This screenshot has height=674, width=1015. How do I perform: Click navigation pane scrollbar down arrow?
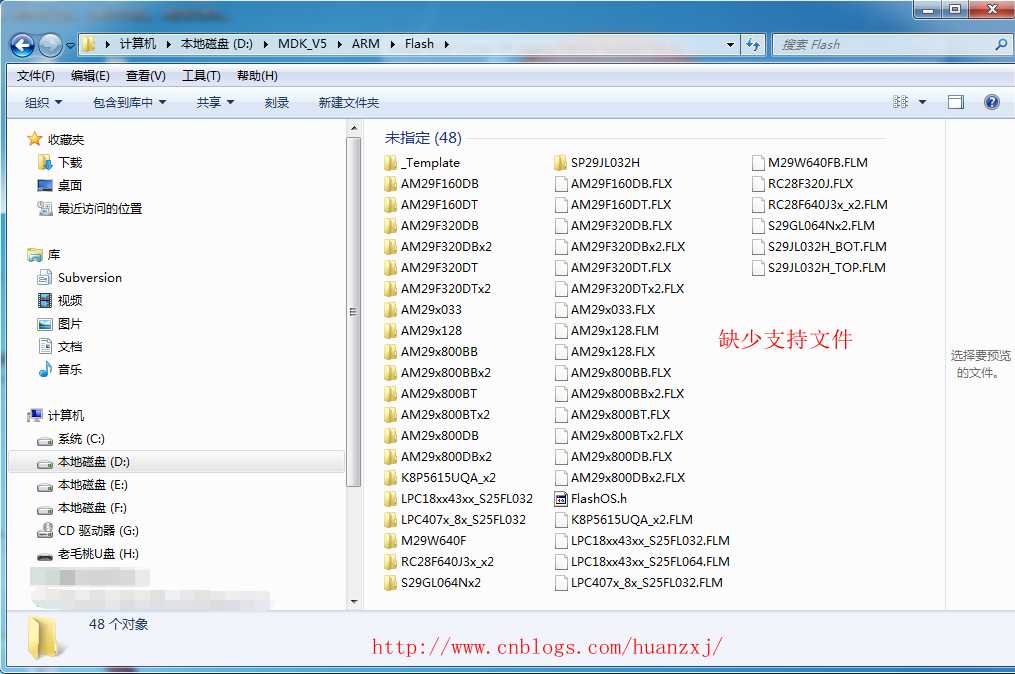(x=353, y=601)
